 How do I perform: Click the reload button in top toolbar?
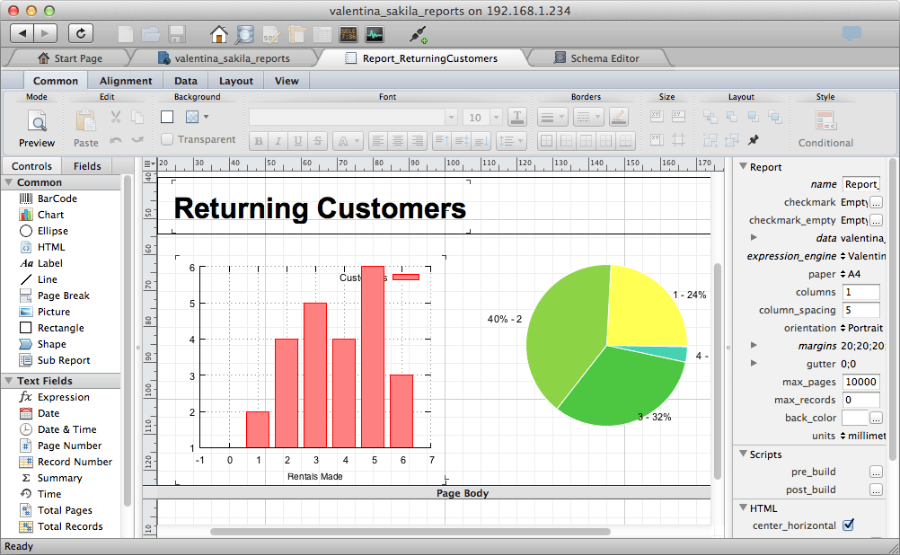(x=80, y=33)
